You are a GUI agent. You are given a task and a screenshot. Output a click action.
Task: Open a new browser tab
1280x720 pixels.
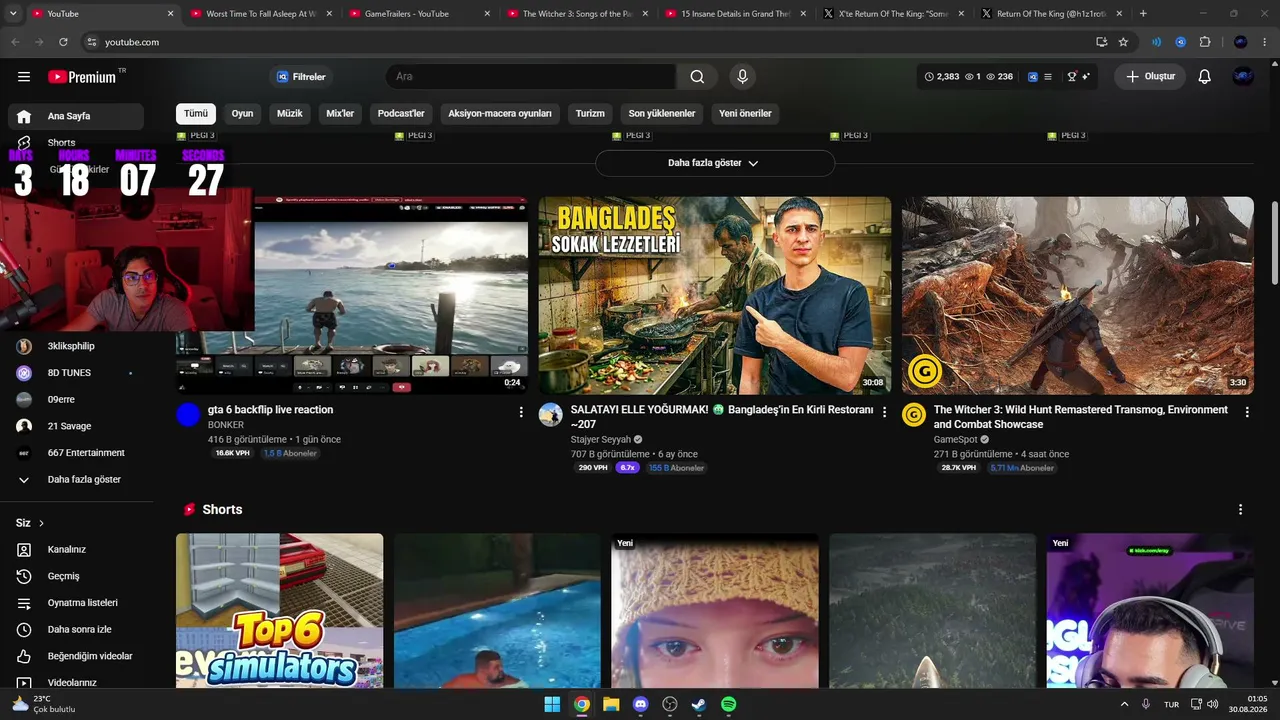point(1143,14)
